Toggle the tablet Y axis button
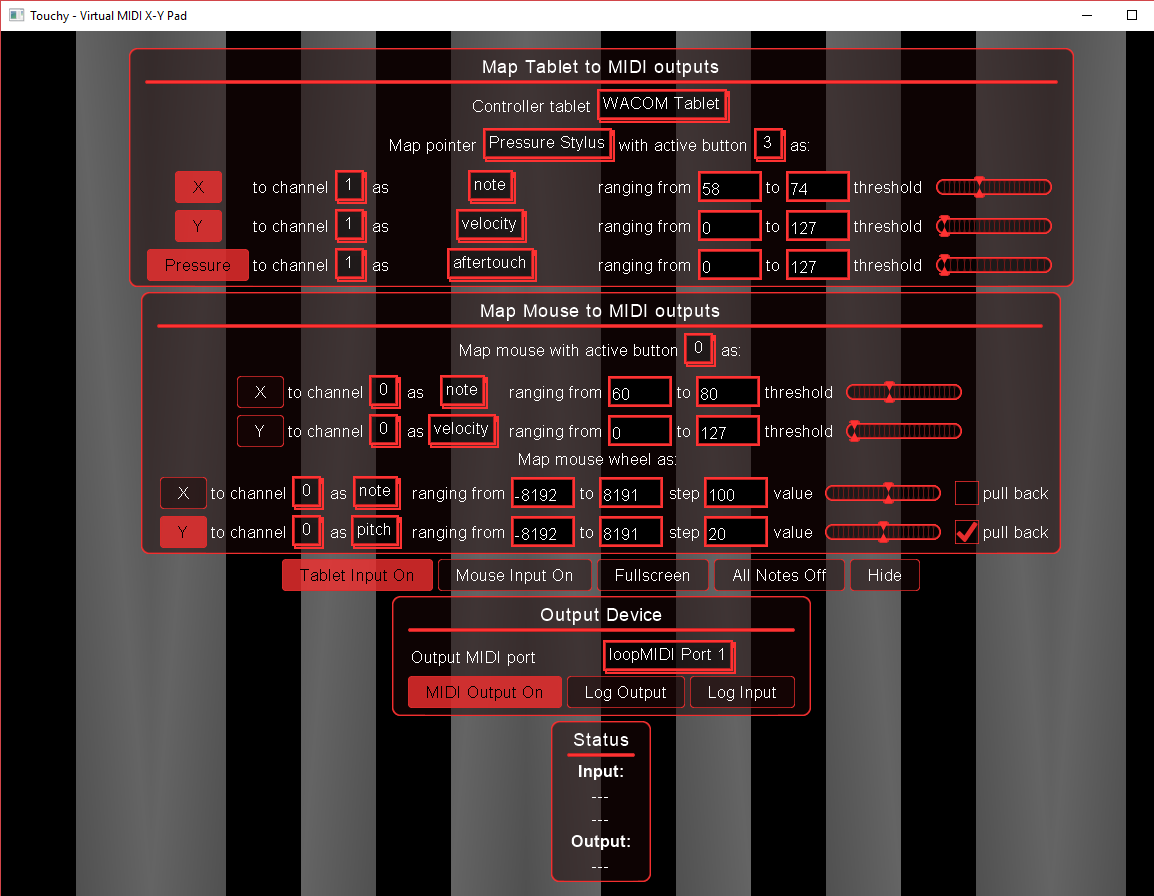This screenshot has height=896, width=1154. point(198,226)
